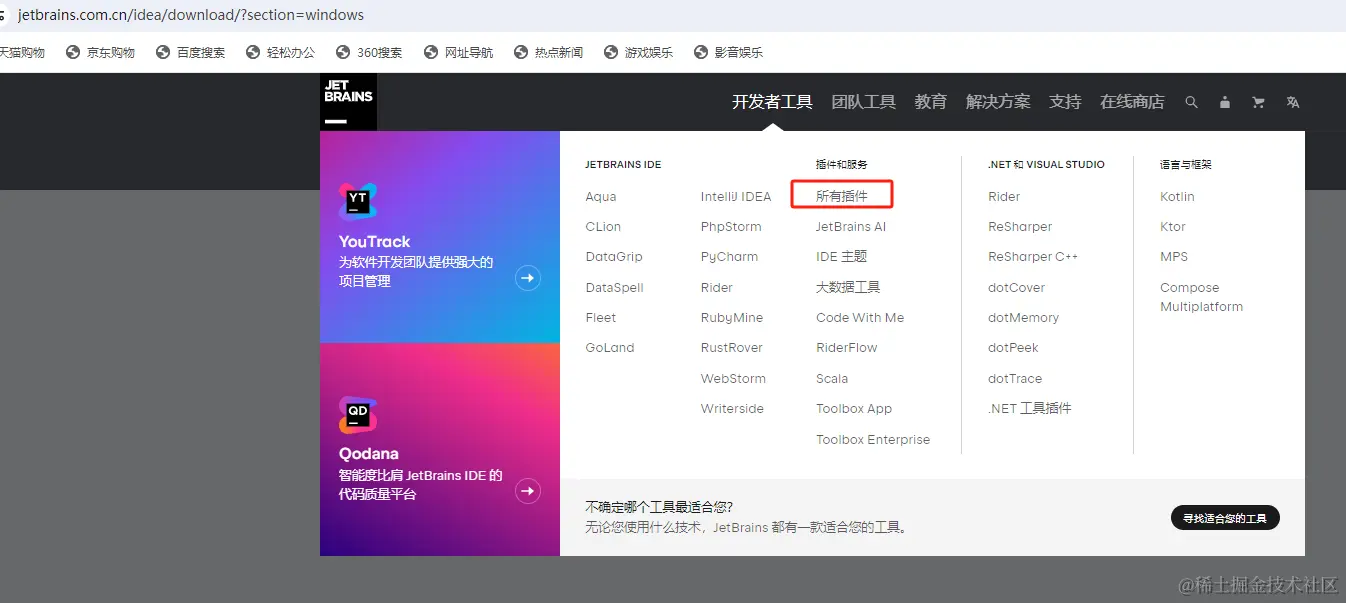Open the RiderFlow link

click(847, 348)
